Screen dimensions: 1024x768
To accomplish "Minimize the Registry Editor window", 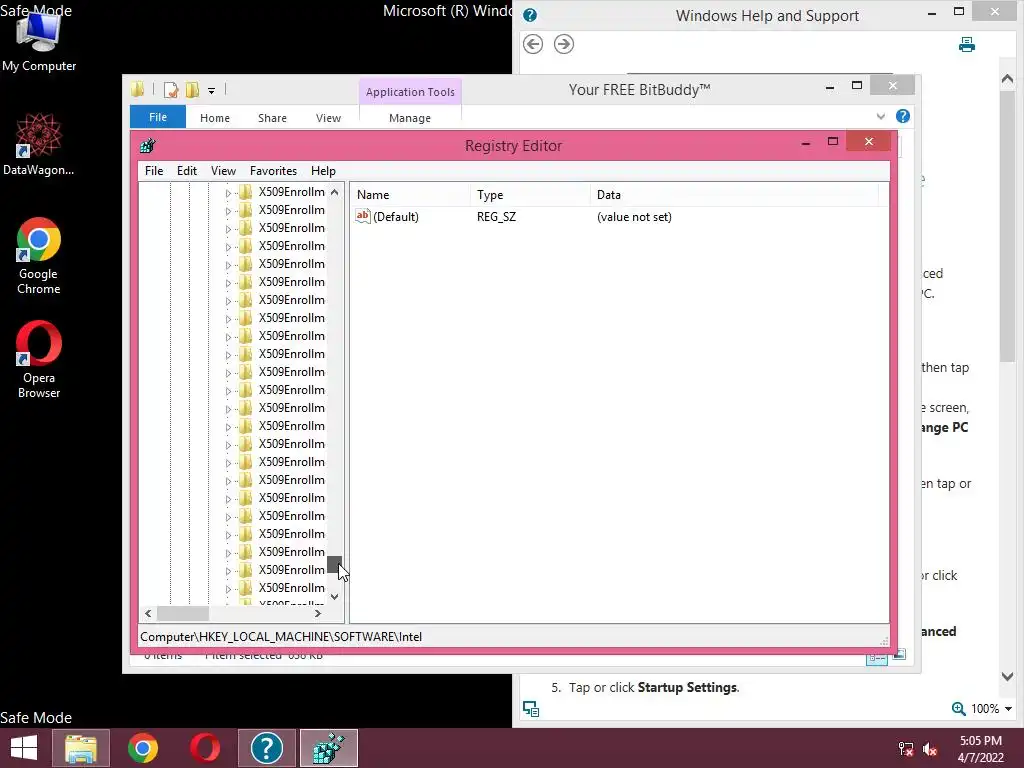I will (806, 142).
